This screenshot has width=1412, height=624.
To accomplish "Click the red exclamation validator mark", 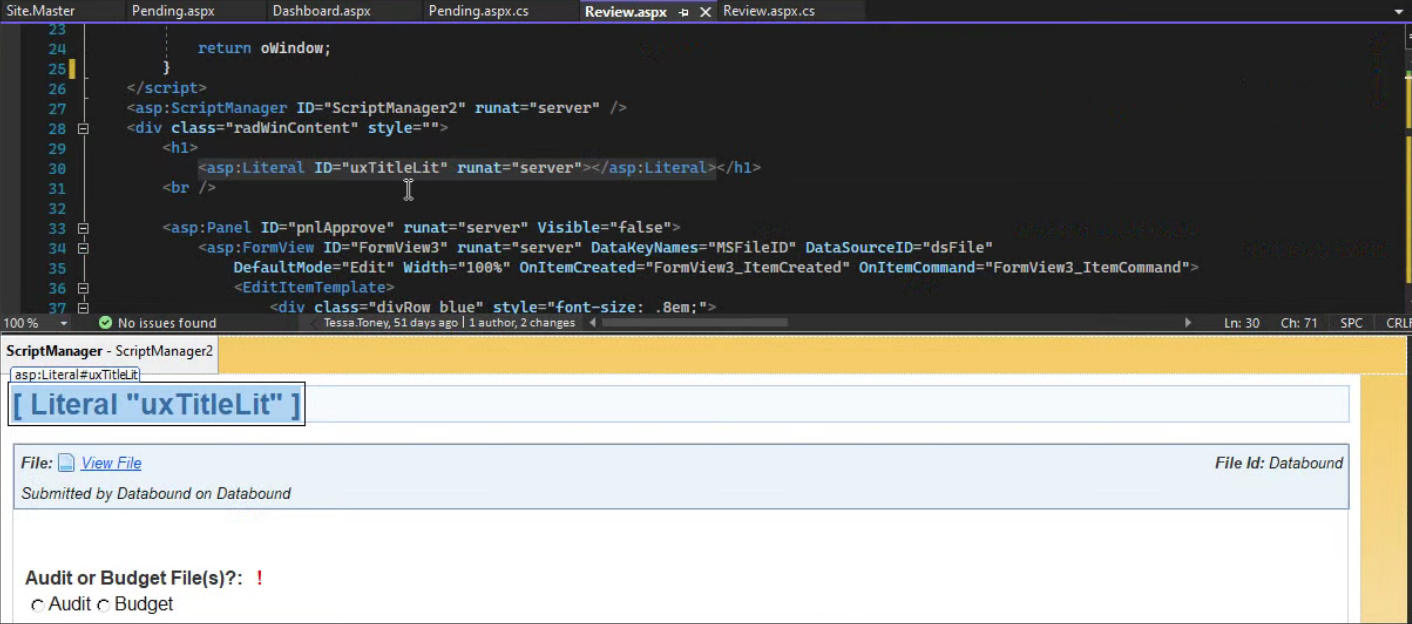I will coord(259,578).
